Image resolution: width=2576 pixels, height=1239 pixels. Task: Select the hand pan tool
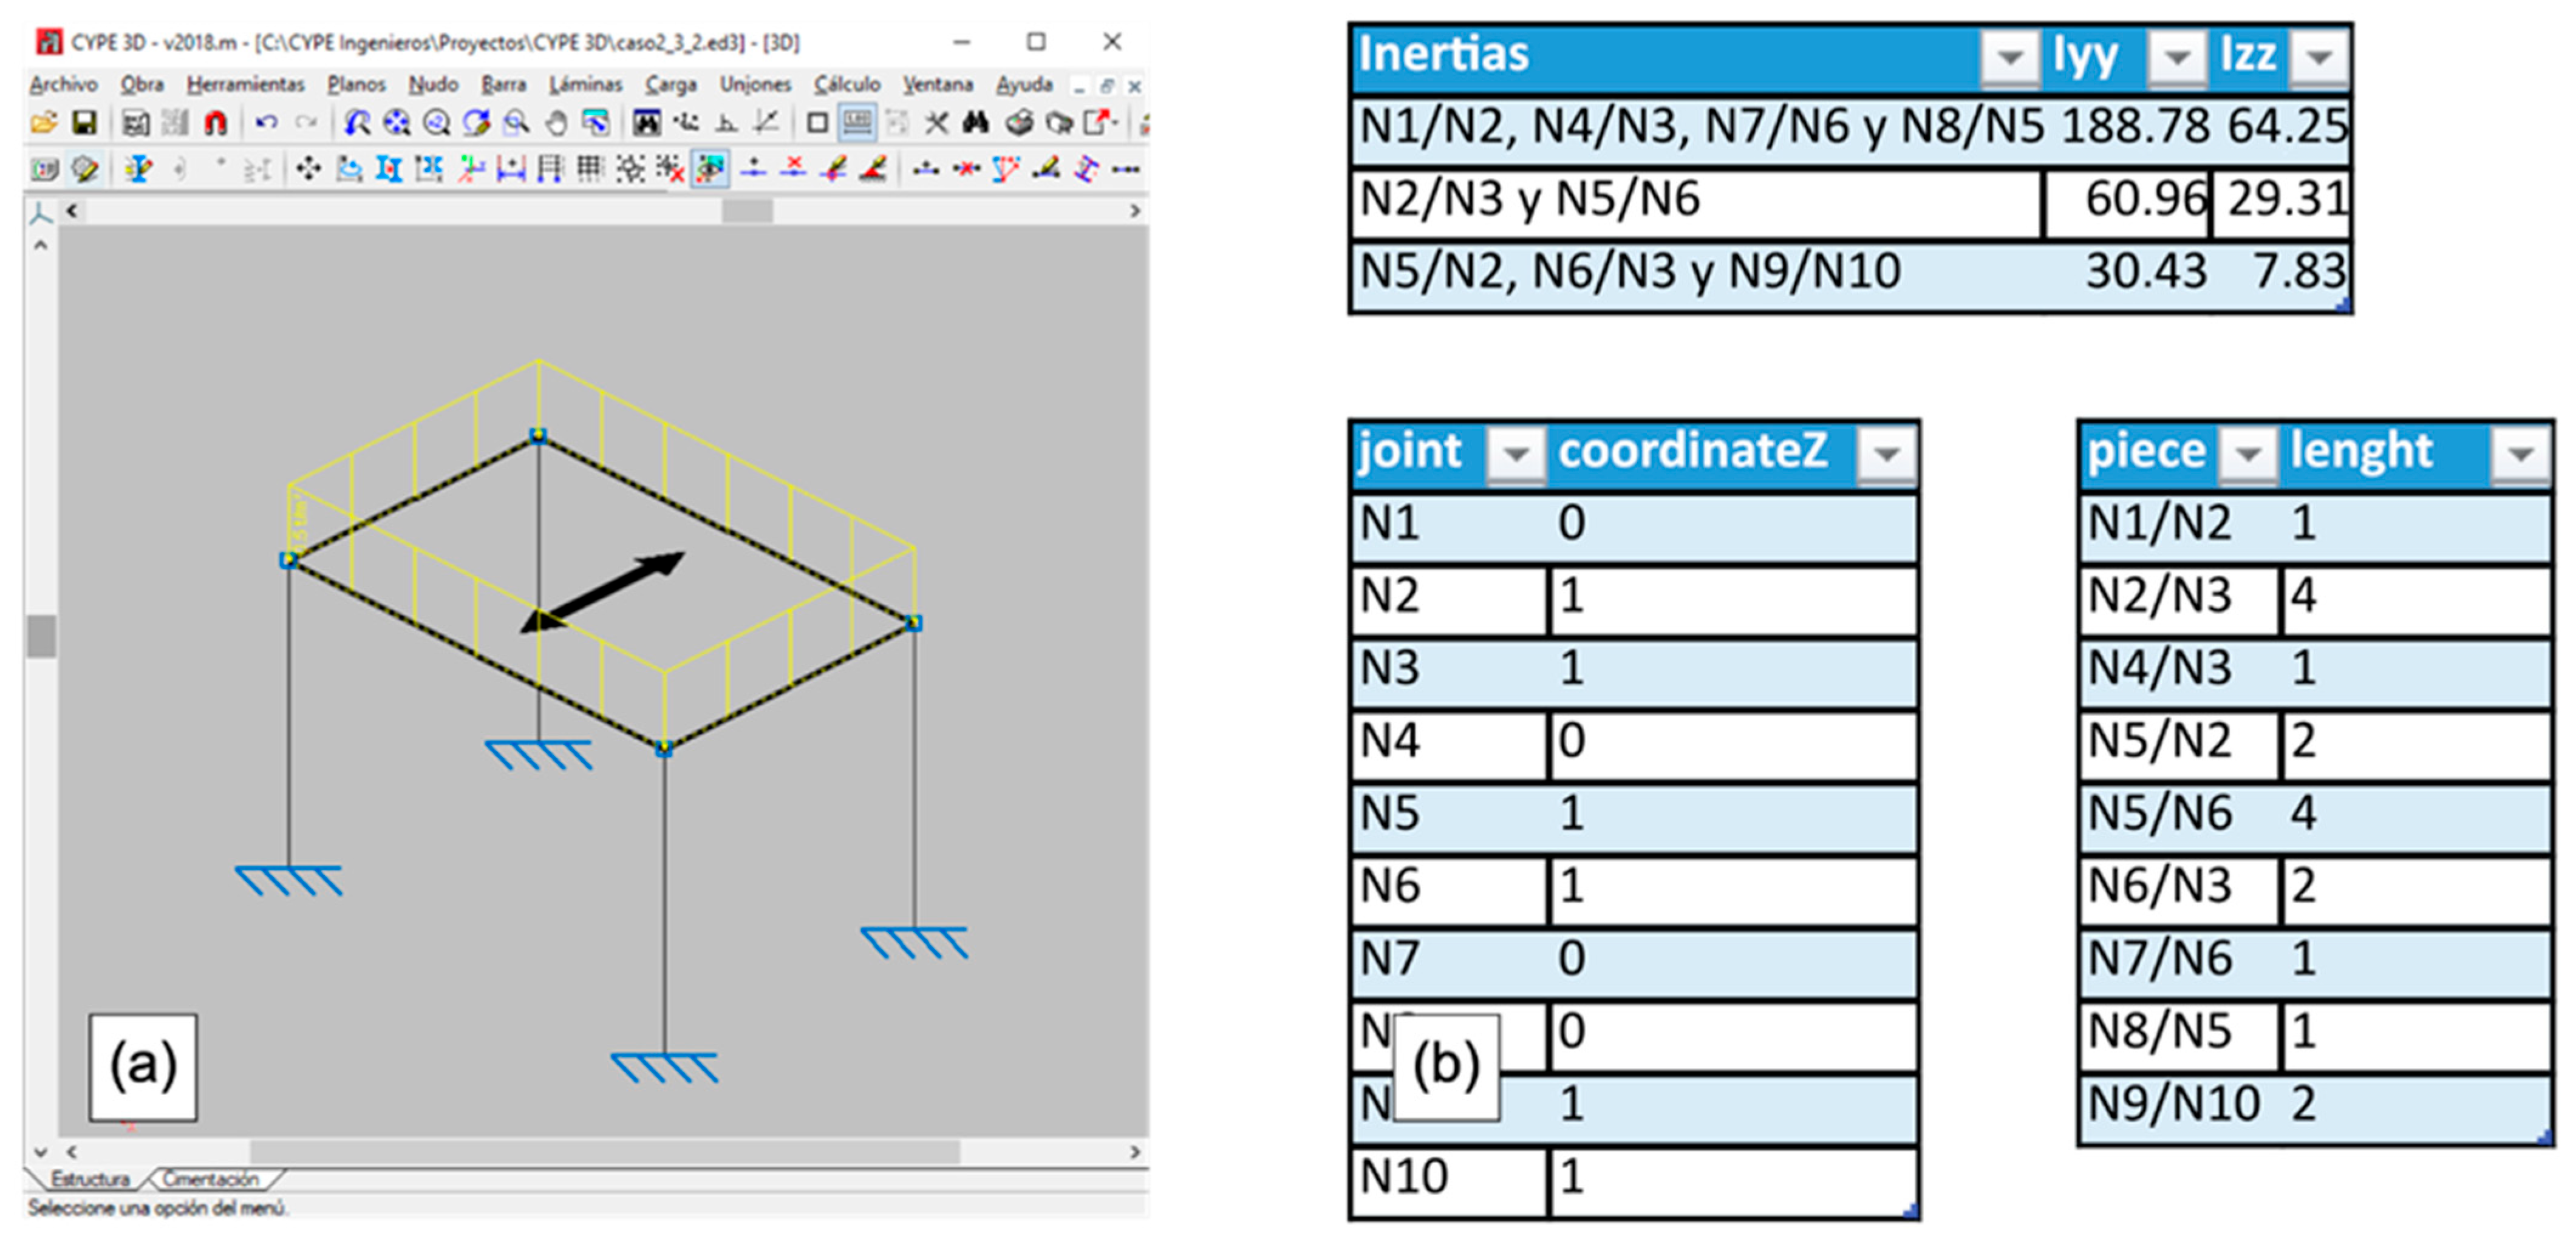pyautogui.click(x=556, y=123)
